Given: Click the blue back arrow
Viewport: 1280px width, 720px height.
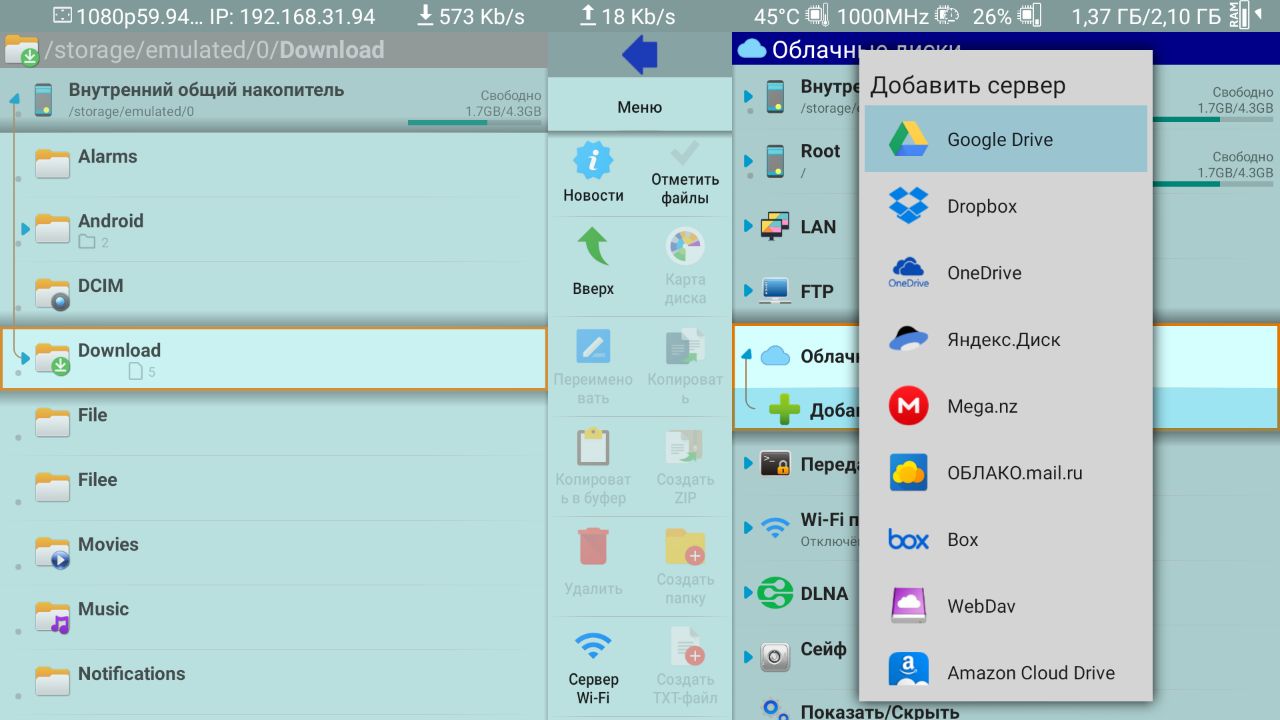Looking at the screenshot, I should point(640,54).
